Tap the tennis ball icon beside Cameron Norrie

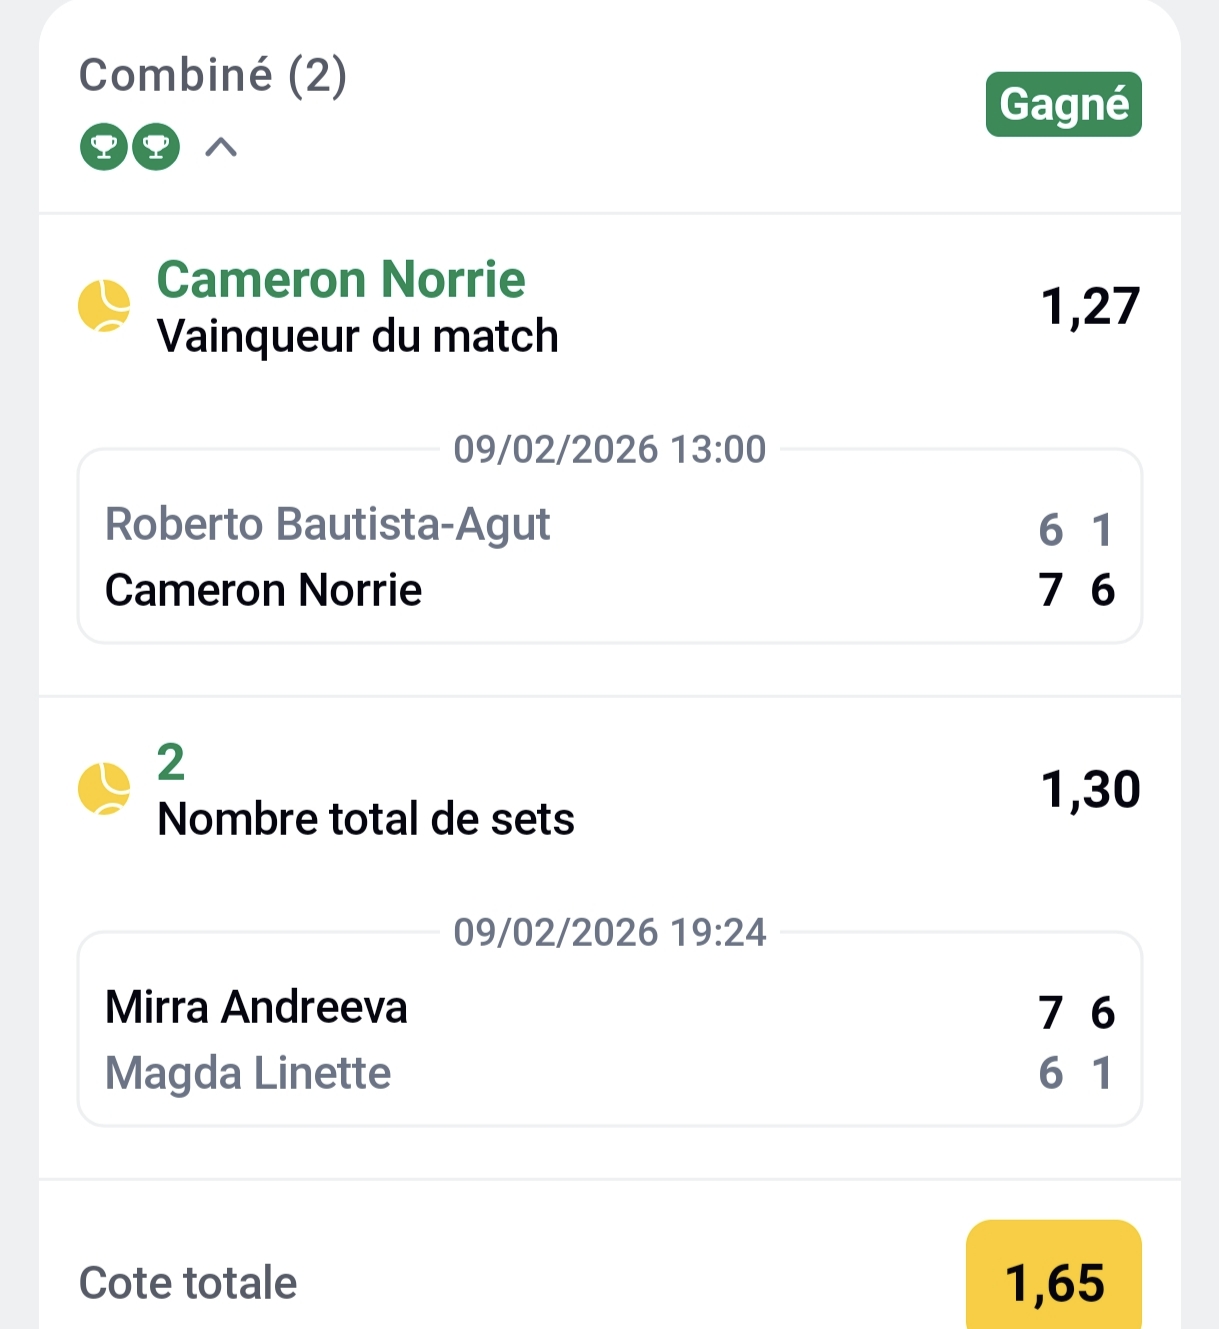[104, 306]
